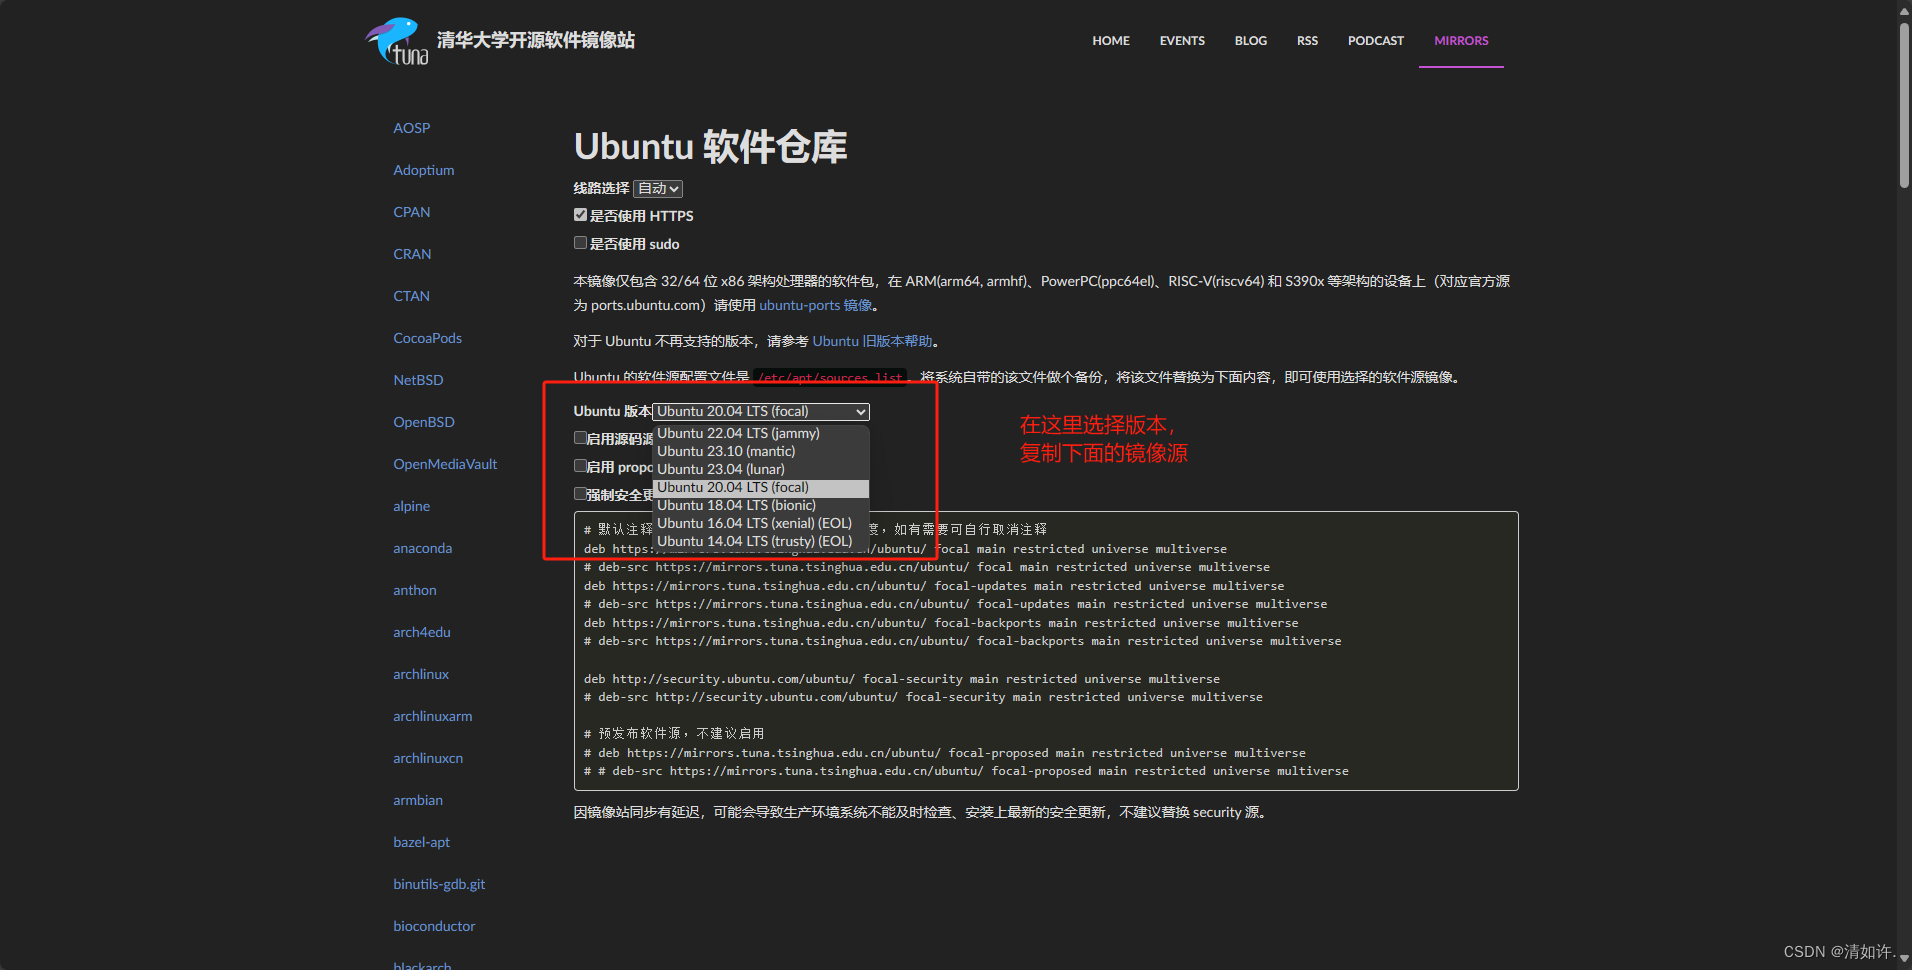Viewport: 1912px width, 970px height.
Task: Open the route selection dropdown
Action: [x=658, y=189]
